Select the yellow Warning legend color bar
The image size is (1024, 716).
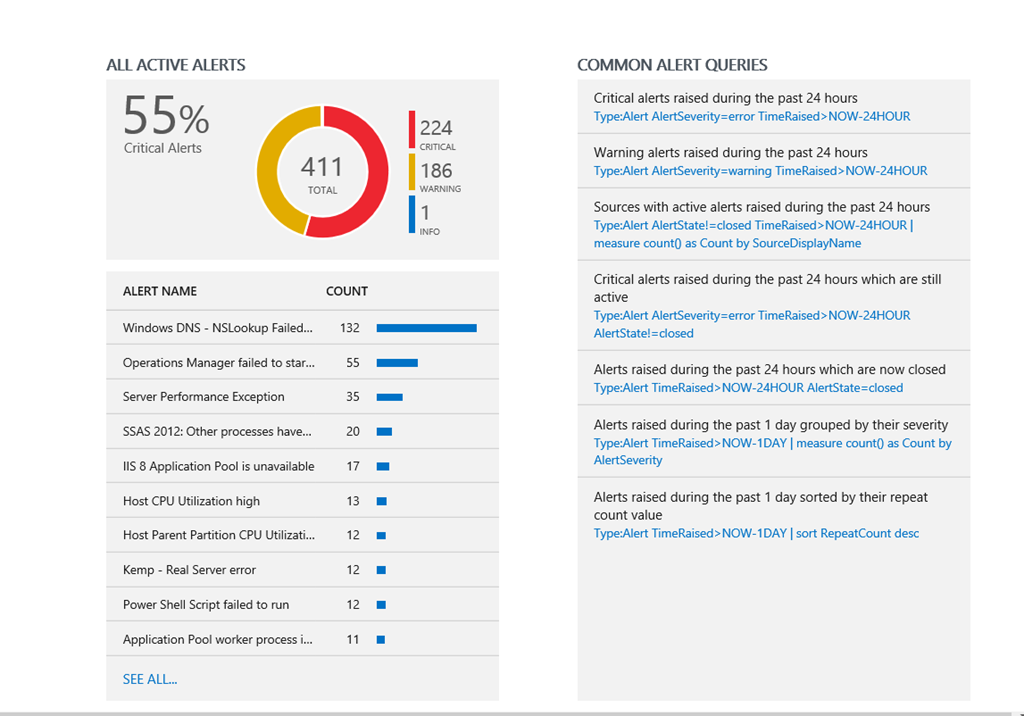click(x=411, y=172)
